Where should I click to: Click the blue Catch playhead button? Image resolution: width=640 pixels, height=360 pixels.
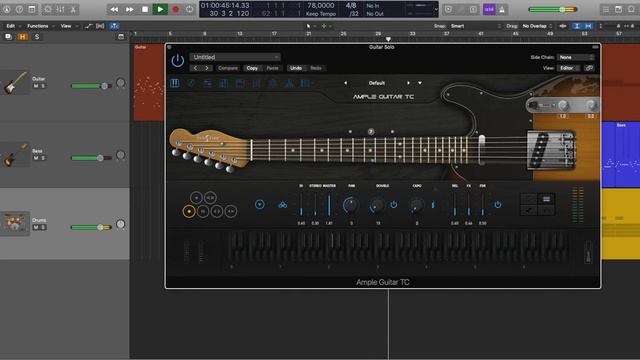pos(115,26)
